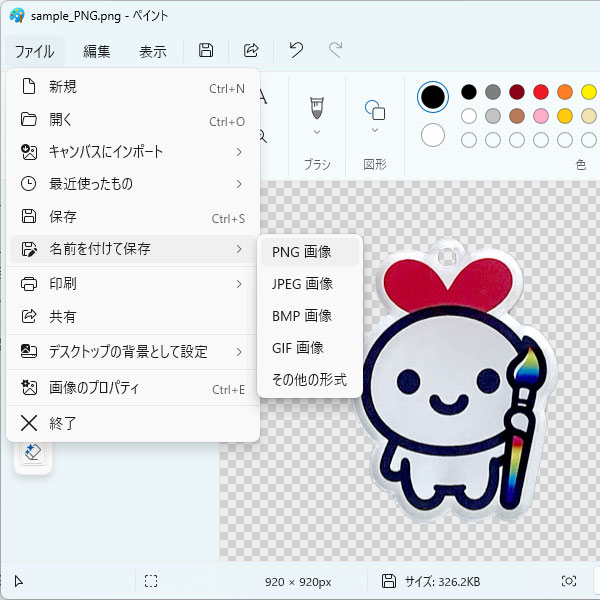
Task: Click the サイズ: 326.2KB status text
Action: coord(442,582)
